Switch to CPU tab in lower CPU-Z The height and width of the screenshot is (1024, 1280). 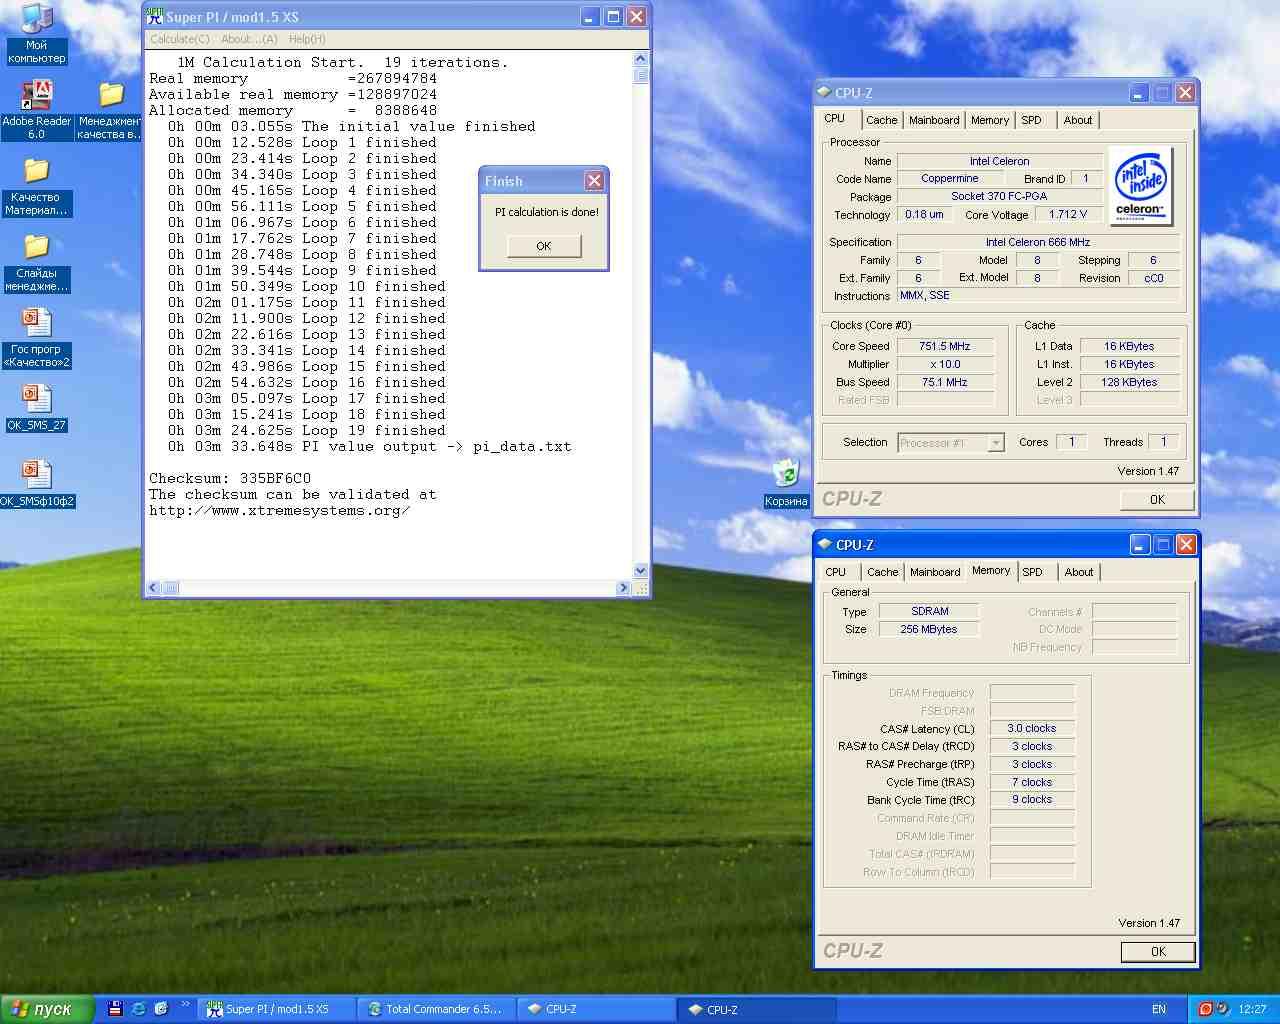pyautogui.click(x=835, y=572)
